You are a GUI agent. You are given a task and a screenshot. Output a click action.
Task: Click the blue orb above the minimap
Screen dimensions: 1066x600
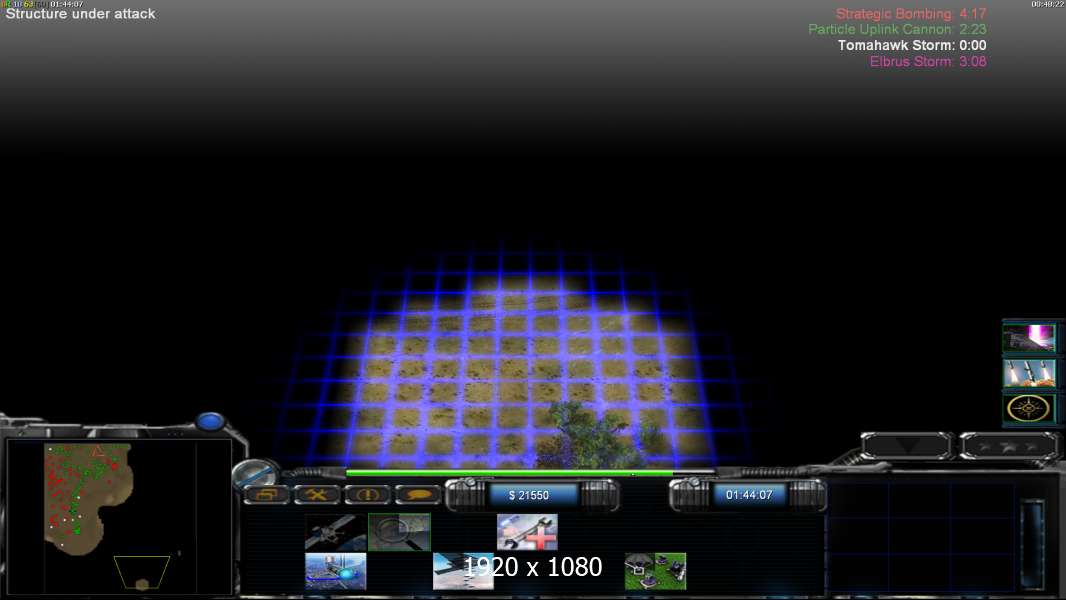pyautogui.click(x=209, y=422)
